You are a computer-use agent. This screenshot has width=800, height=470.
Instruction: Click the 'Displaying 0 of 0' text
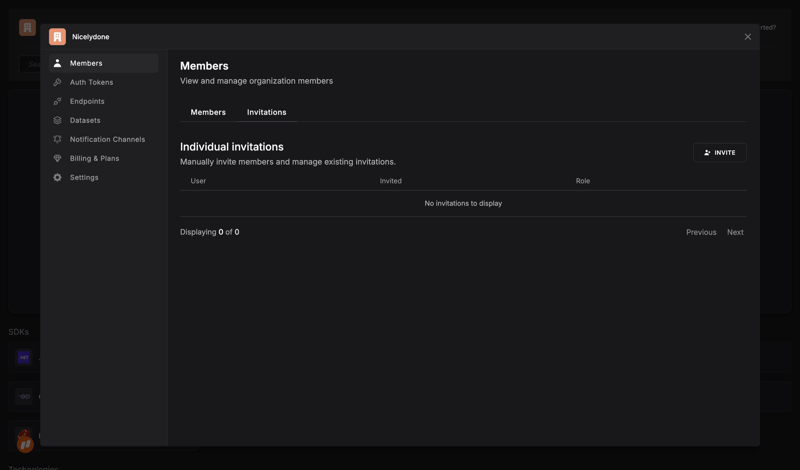point(210,232)
